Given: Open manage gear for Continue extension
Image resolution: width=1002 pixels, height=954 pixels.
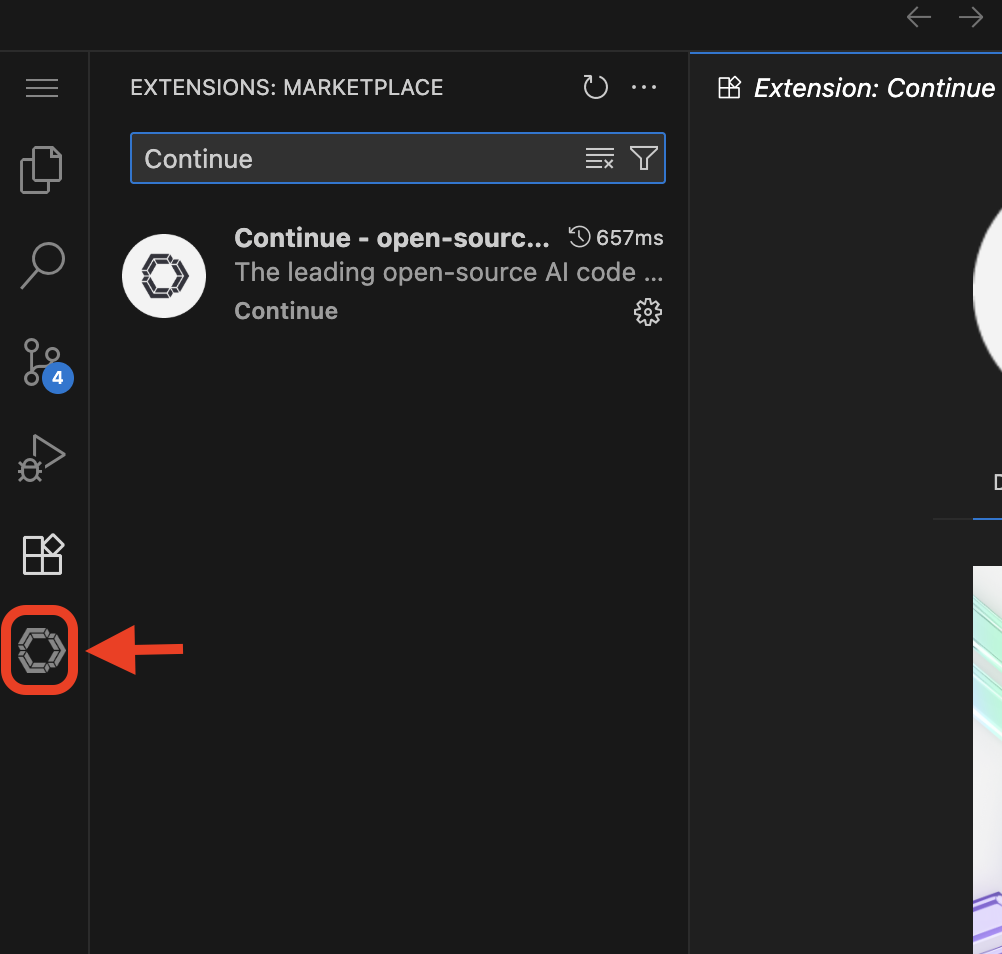Looking at the screenshot, I should (x=647, y=312).
